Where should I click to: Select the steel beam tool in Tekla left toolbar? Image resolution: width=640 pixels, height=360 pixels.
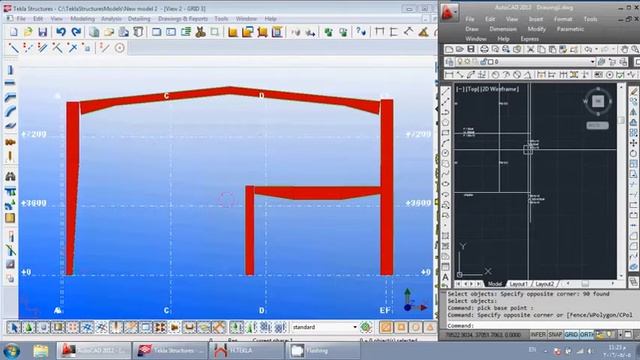(10, 83)
